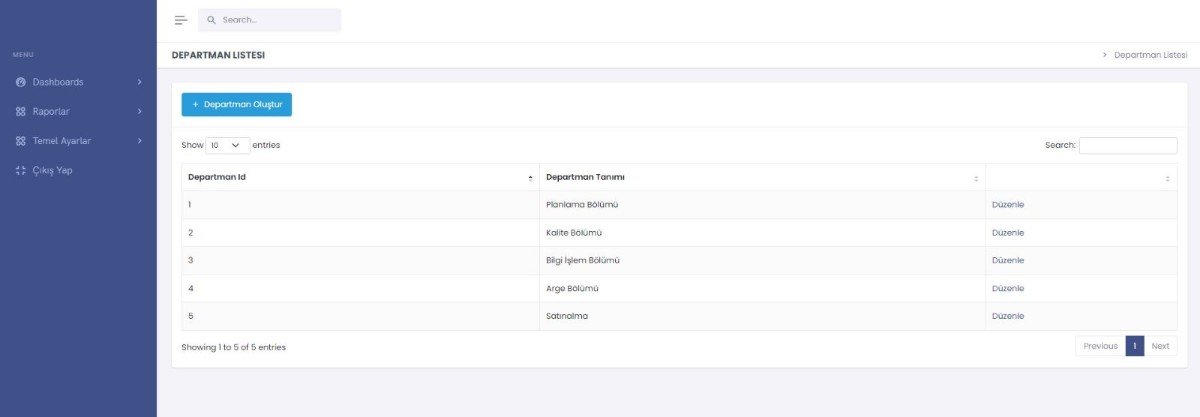Viewport: 1200px width, 417px height.
Task: Expand the Temel Ayarlar menu chevron
Action: pos(139,141)
